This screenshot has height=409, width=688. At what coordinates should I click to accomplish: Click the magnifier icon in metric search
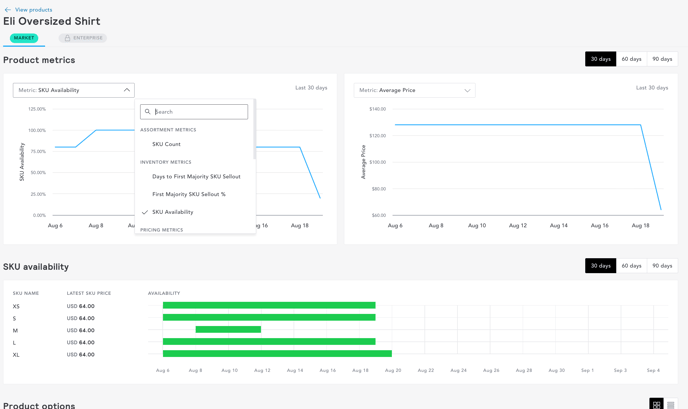pyautogui.click(x=148, y=112)
